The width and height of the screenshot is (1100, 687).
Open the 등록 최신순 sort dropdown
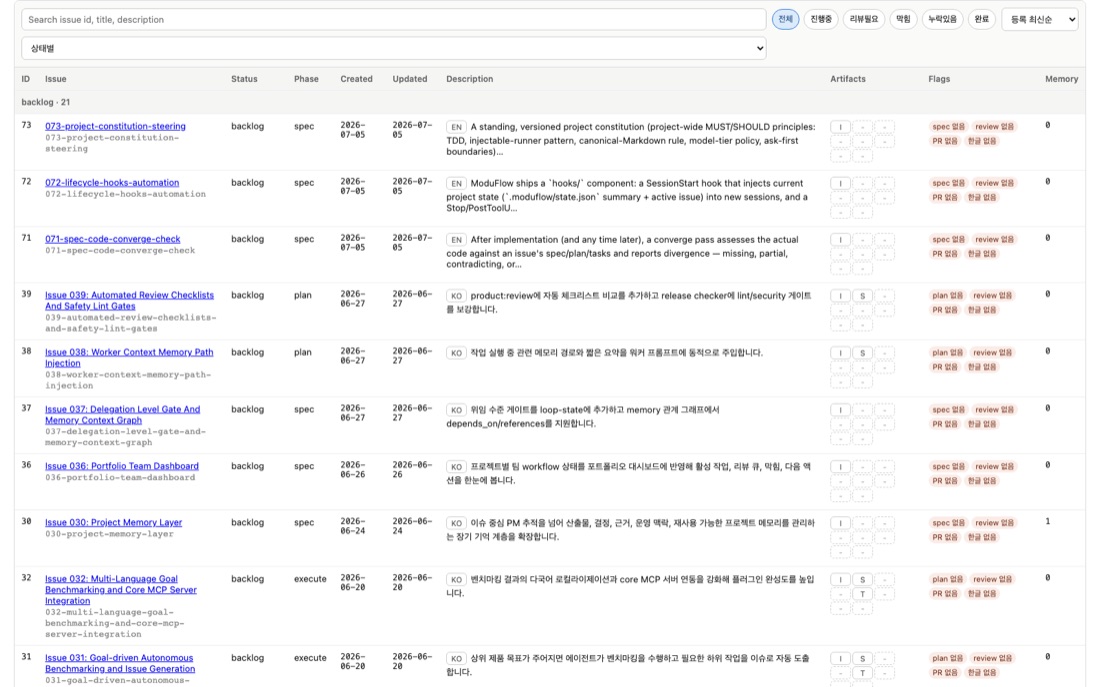pos(1040,20)
